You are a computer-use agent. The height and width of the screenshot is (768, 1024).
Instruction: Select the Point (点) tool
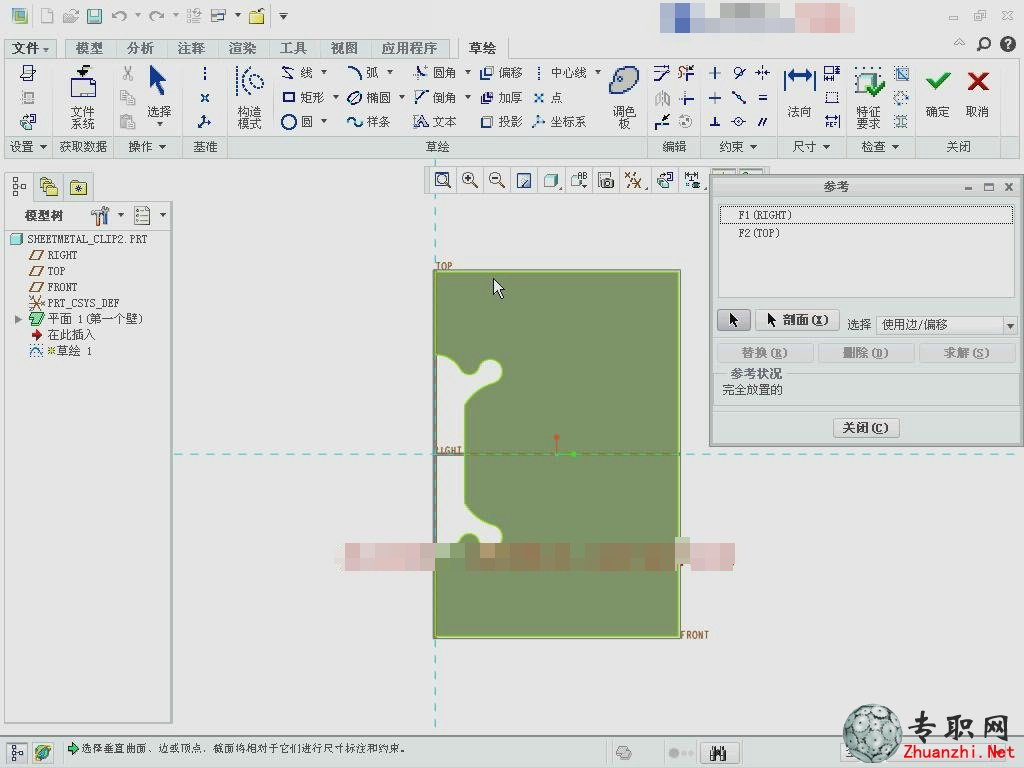pyautogui.click(x=548, y=97)
